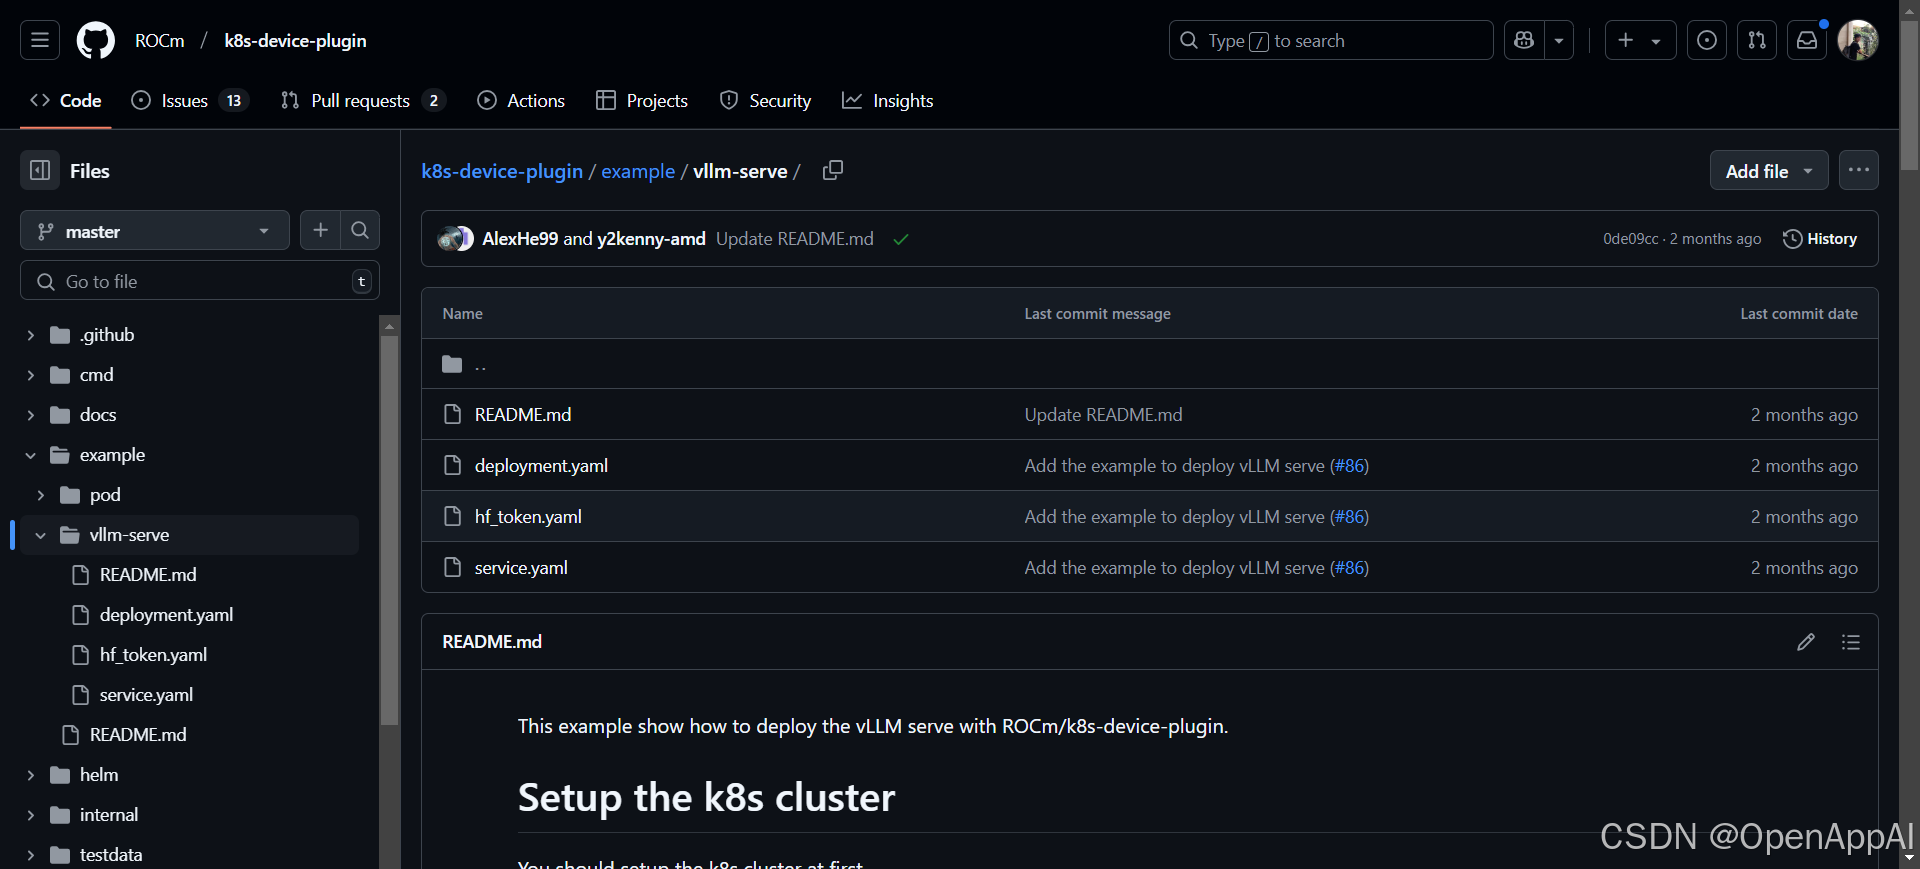Open hf_token.yaml in the file list
The height and width of the screenshot is (869, 1920).
(x=528, y=516)
